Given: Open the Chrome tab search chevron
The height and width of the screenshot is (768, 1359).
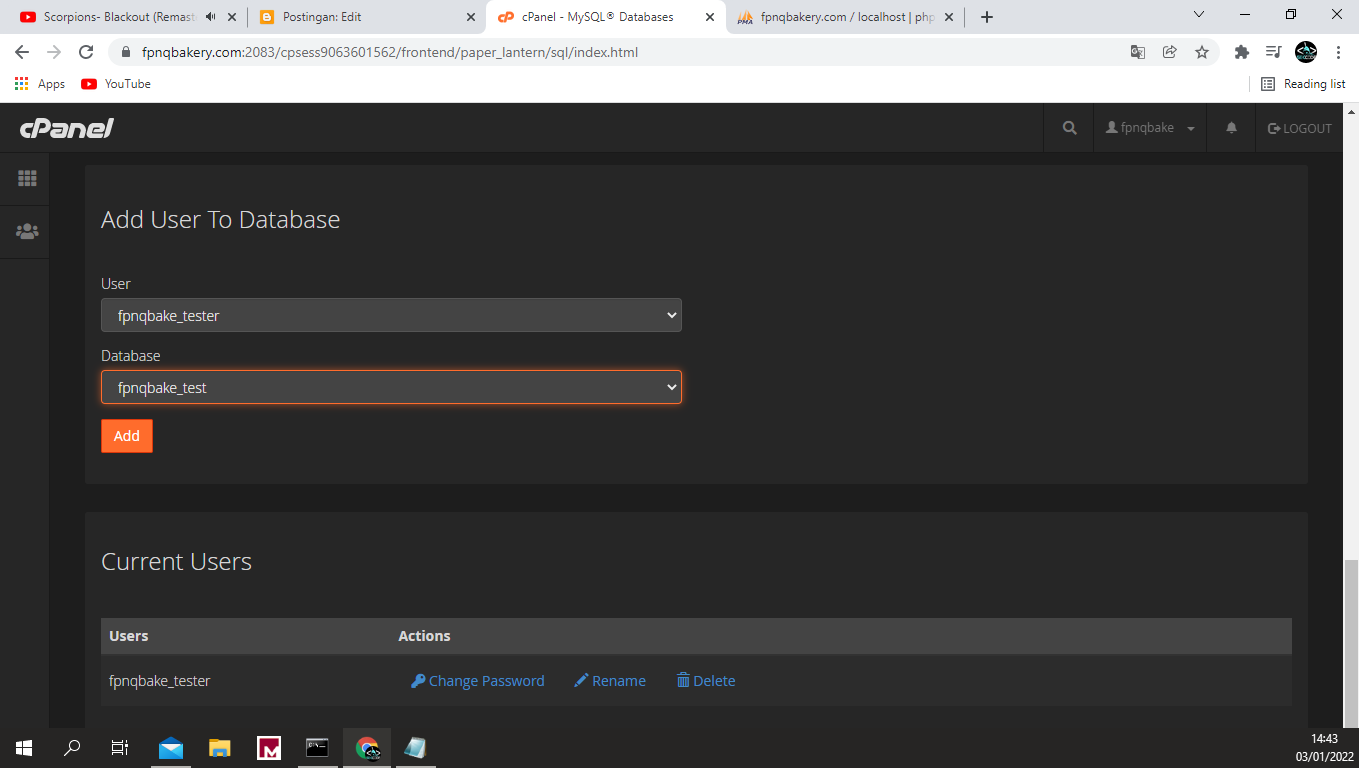Looking at the screenshot, I should click(1200, 14).
